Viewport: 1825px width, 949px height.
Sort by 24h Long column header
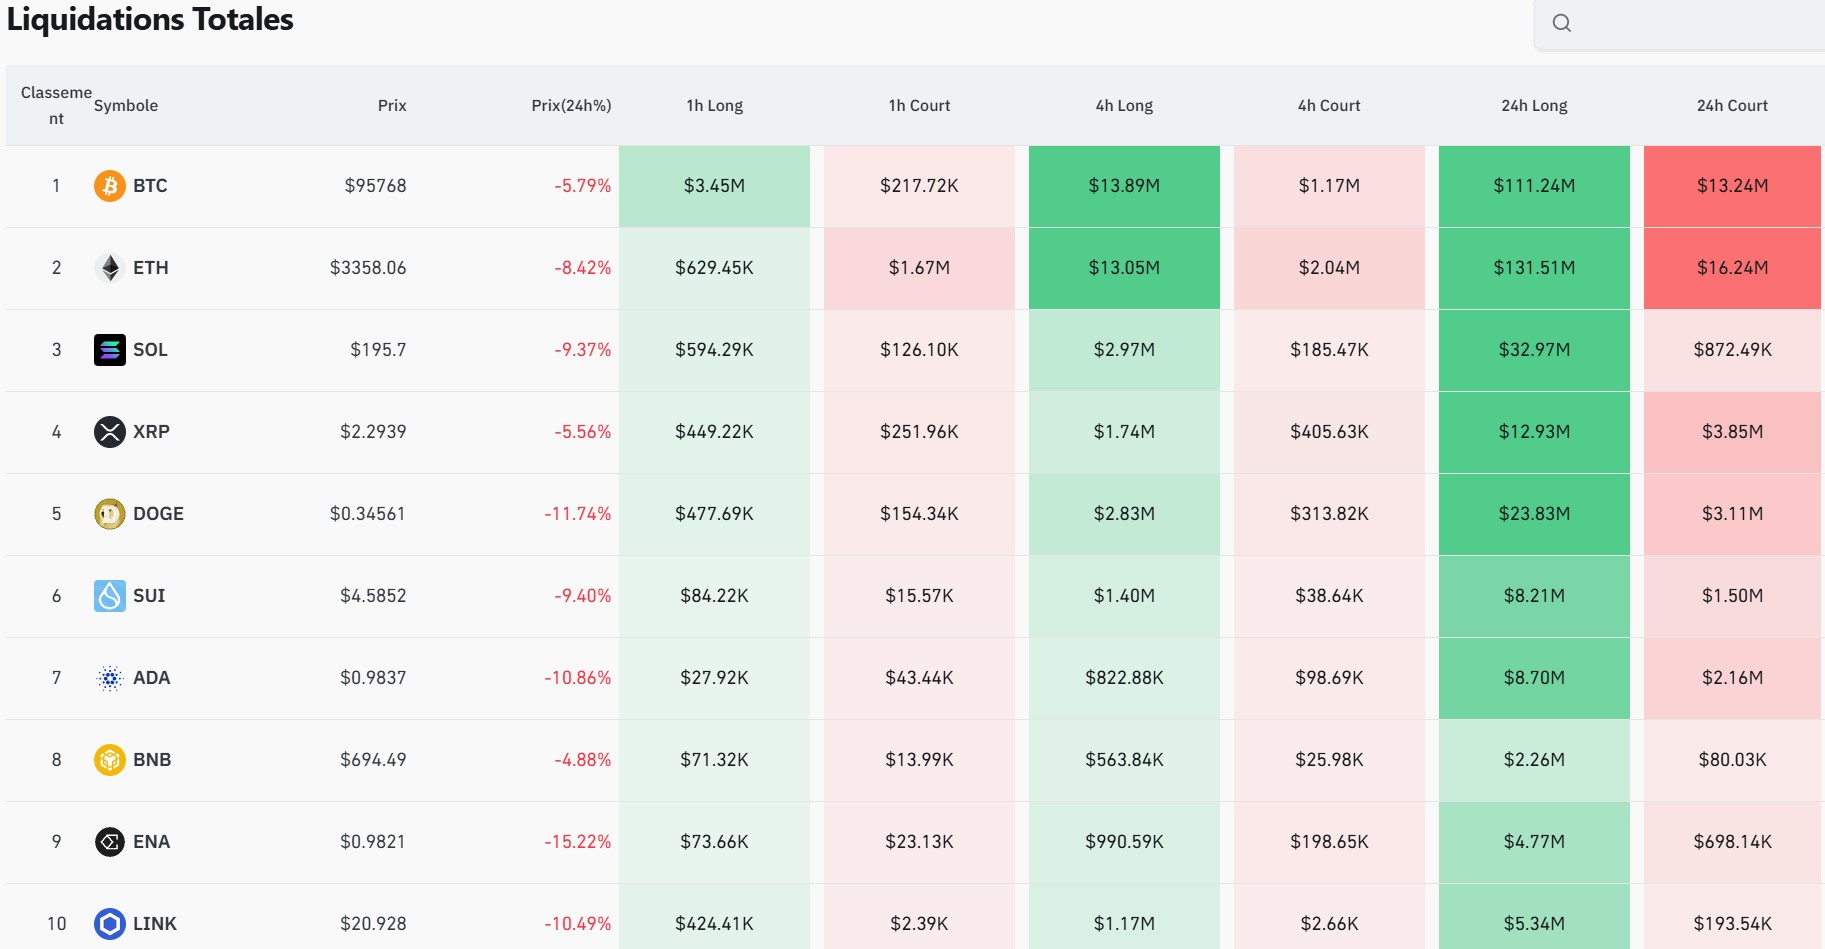[x=1534, y=106]
